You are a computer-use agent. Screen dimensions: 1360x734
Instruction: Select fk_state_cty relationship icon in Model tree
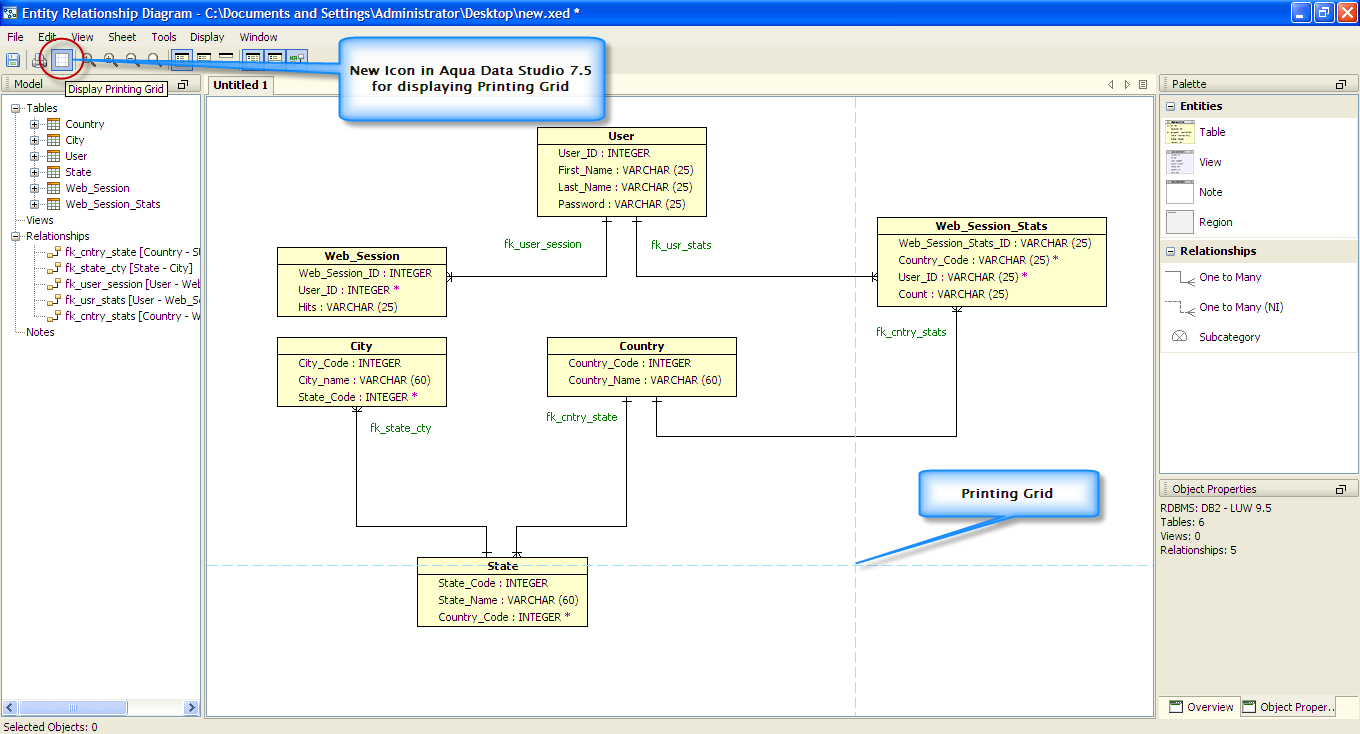pyautogui.click(x=55, y=268)
